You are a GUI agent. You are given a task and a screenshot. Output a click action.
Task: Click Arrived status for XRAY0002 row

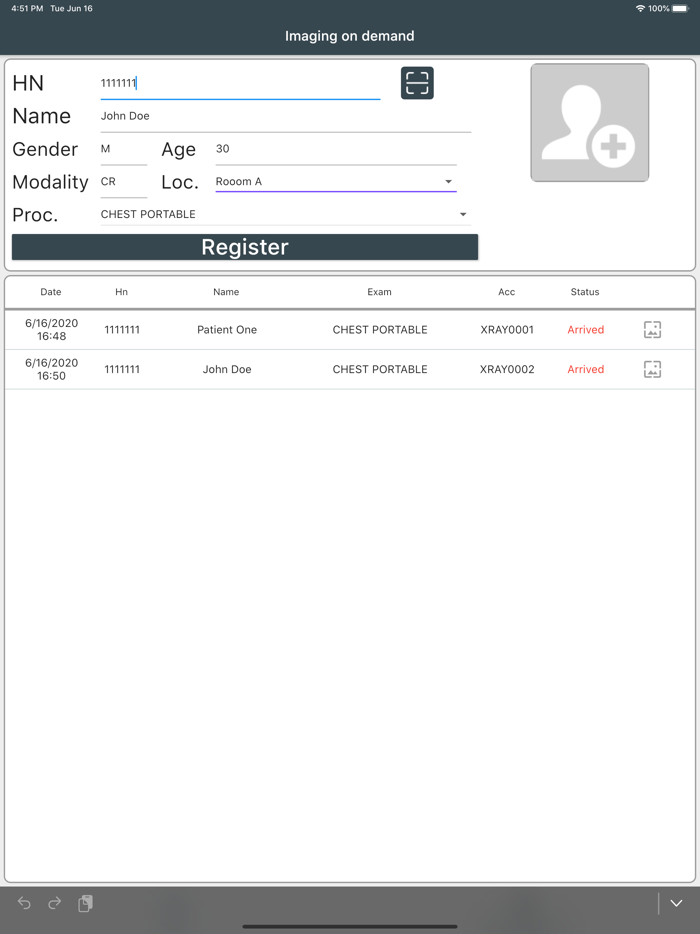(x=586, y=369)
